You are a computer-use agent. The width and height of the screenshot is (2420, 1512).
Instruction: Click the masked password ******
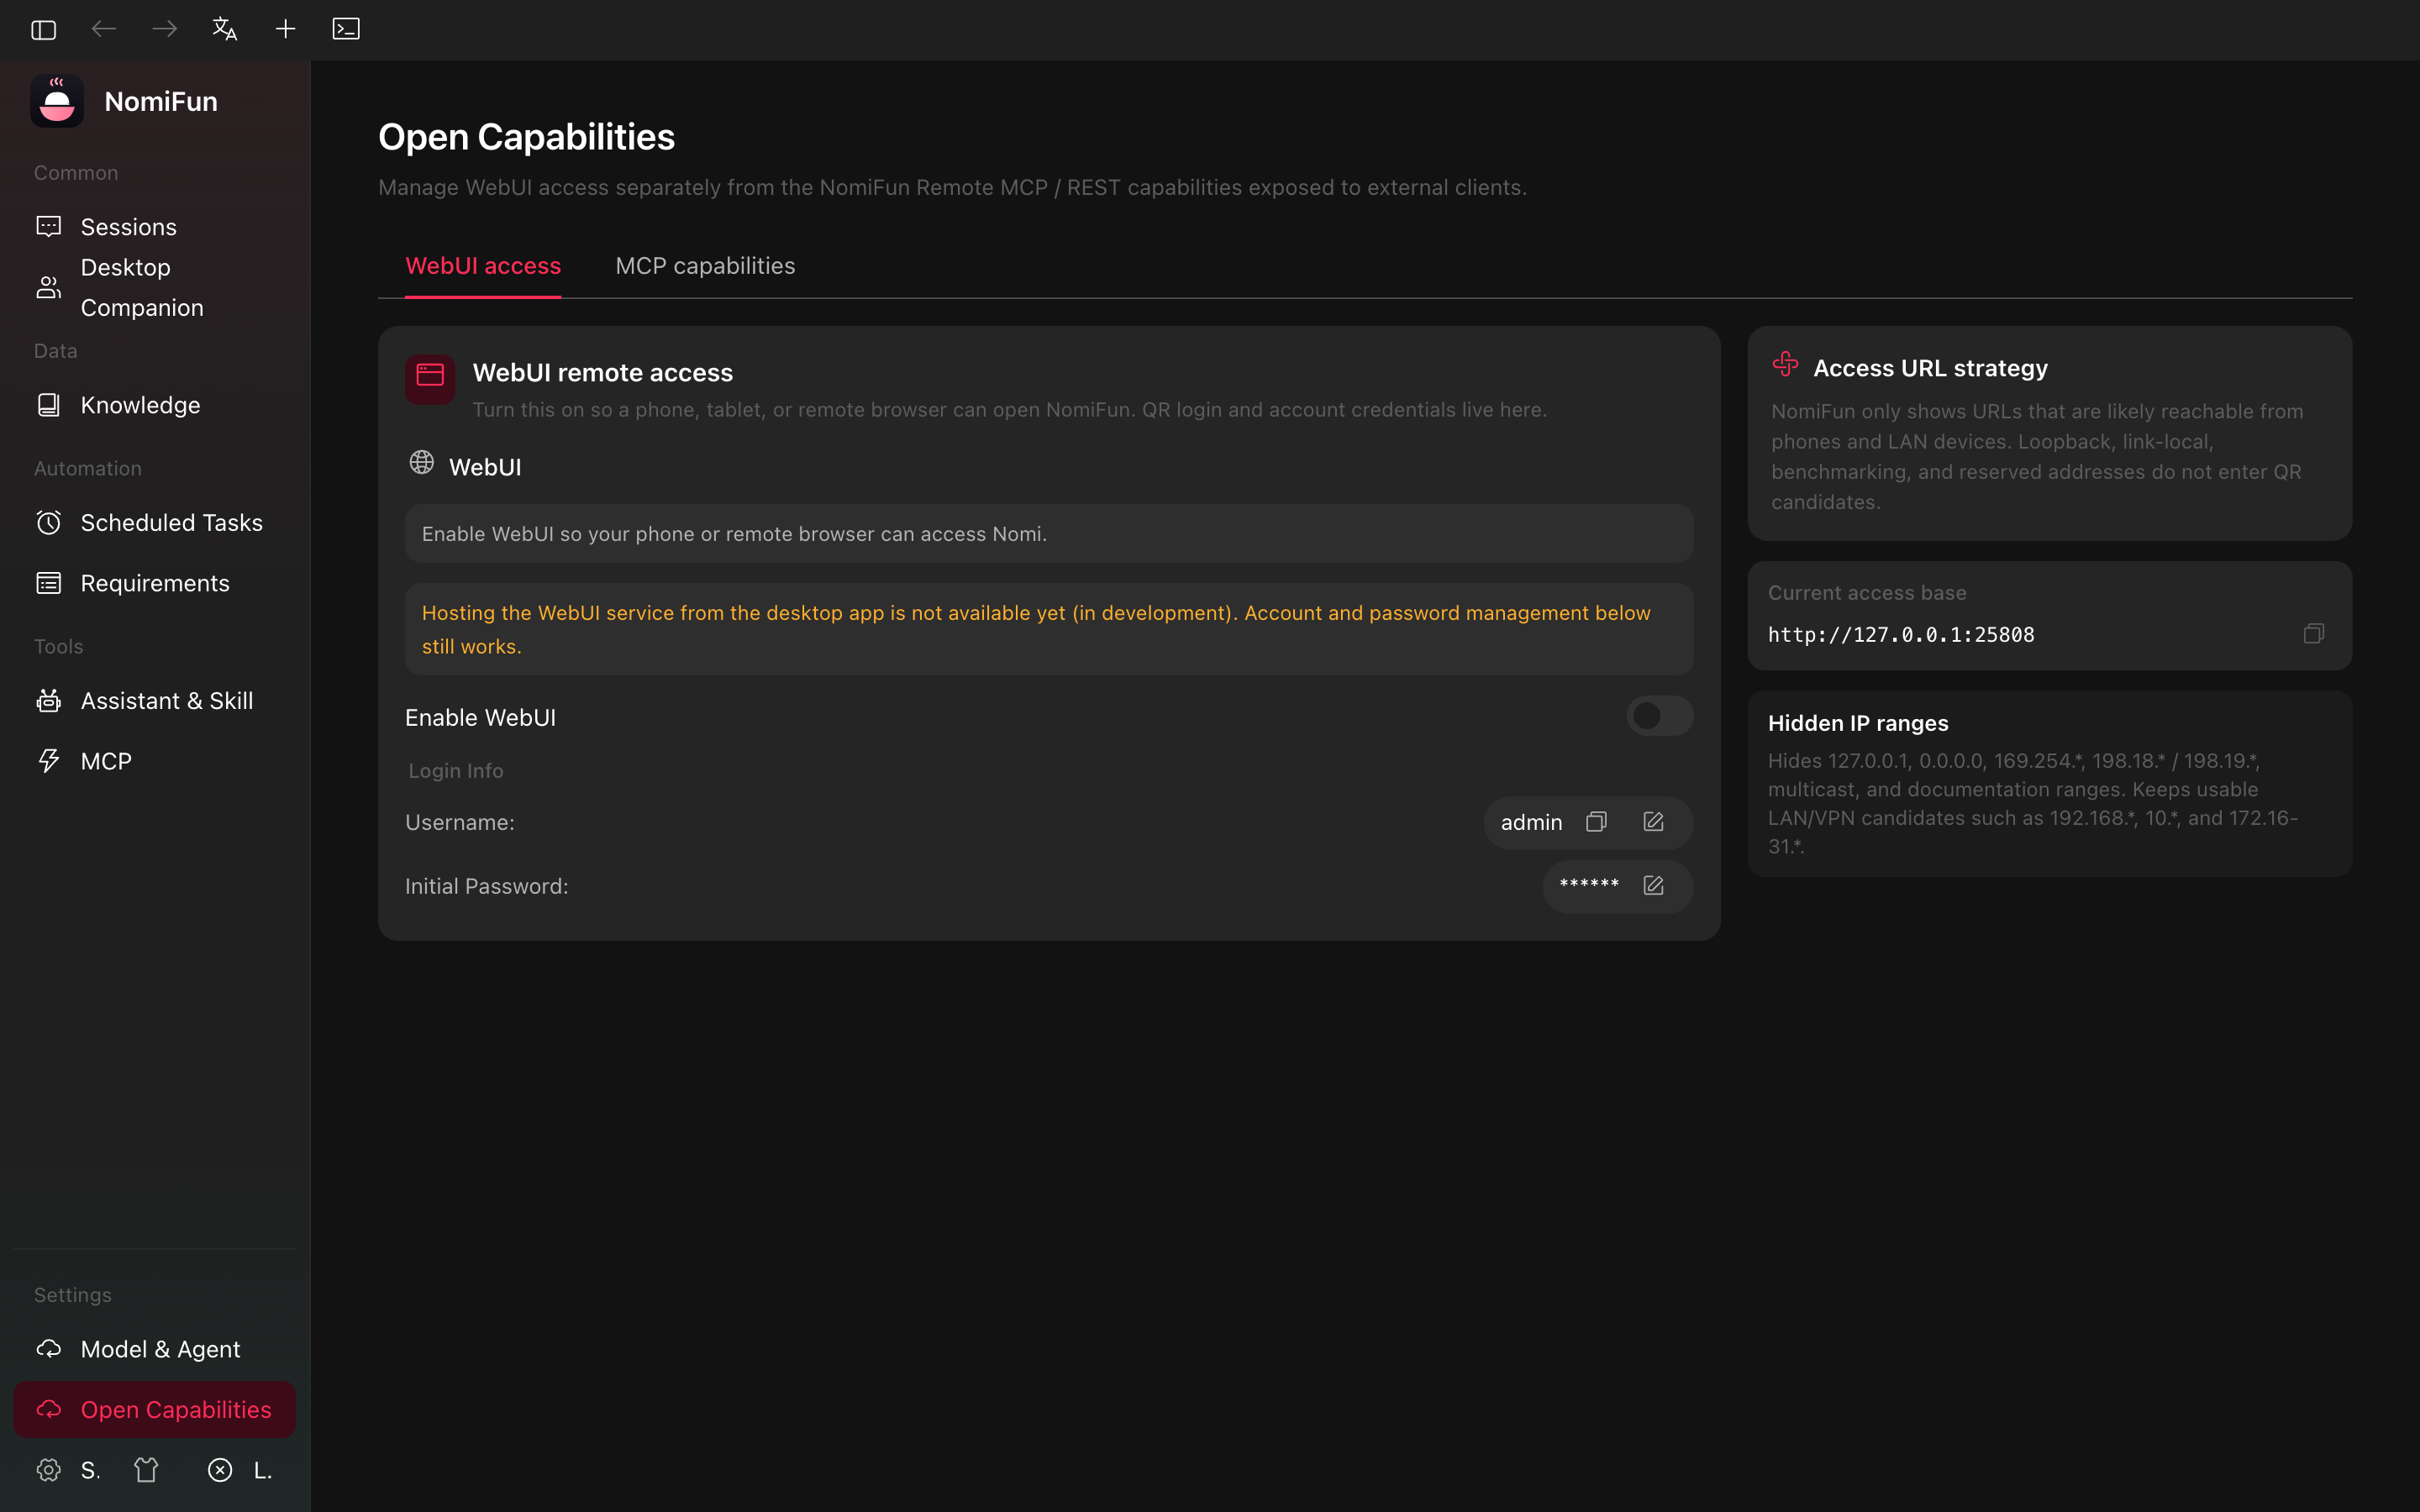(1589, 884)
